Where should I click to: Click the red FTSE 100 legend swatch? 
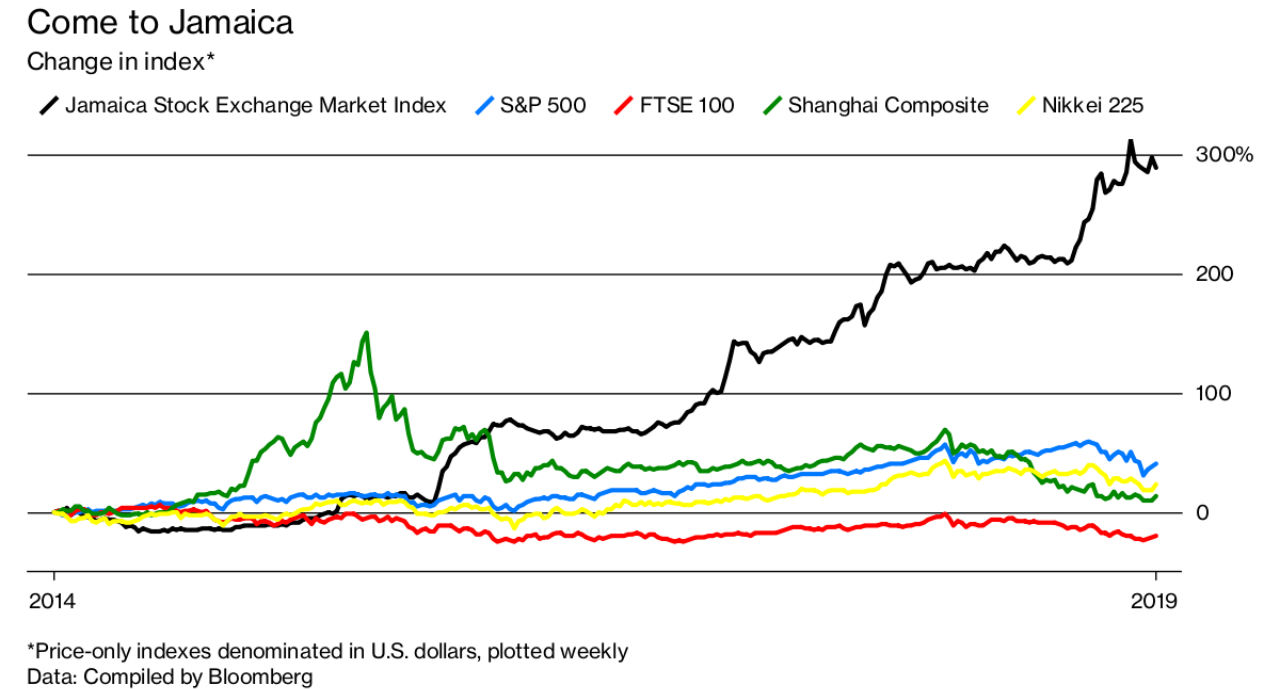pos(622,105)
